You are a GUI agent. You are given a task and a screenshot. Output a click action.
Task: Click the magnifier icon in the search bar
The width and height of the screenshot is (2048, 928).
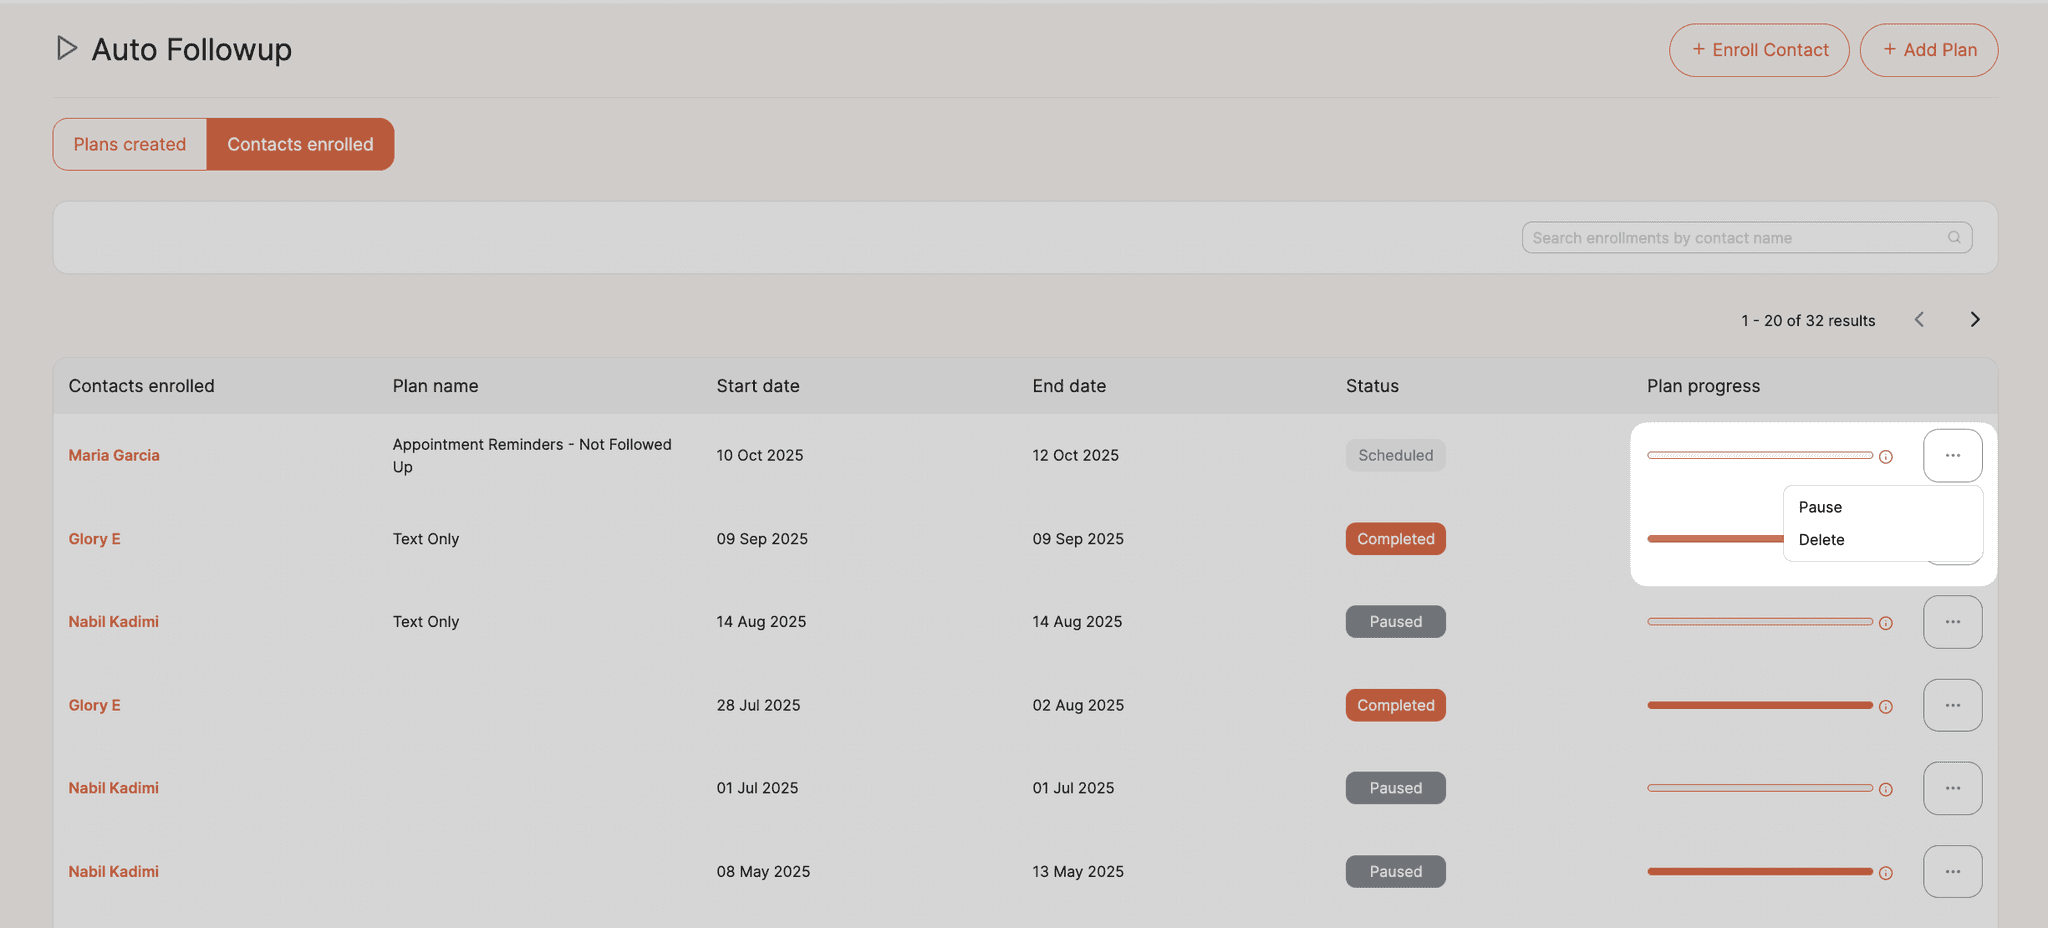click(x=1954, y=237)
